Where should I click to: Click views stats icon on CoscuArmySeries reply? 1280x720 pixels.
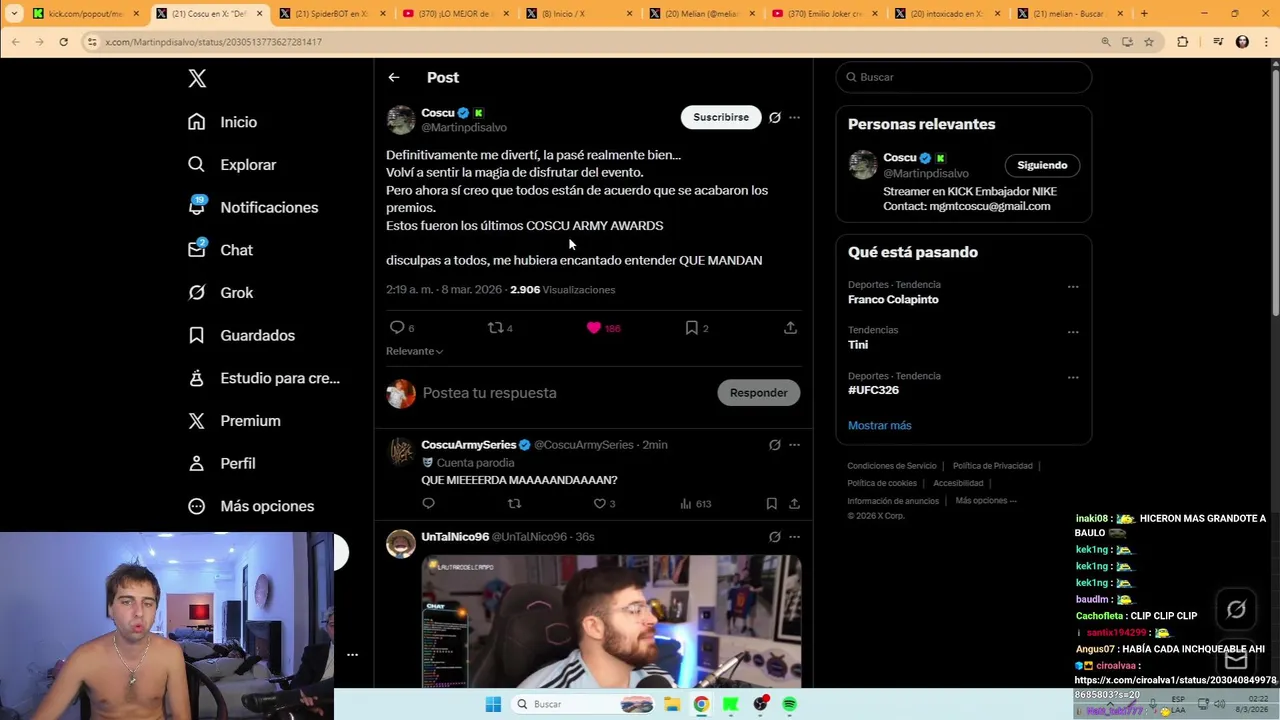(686, 504)
